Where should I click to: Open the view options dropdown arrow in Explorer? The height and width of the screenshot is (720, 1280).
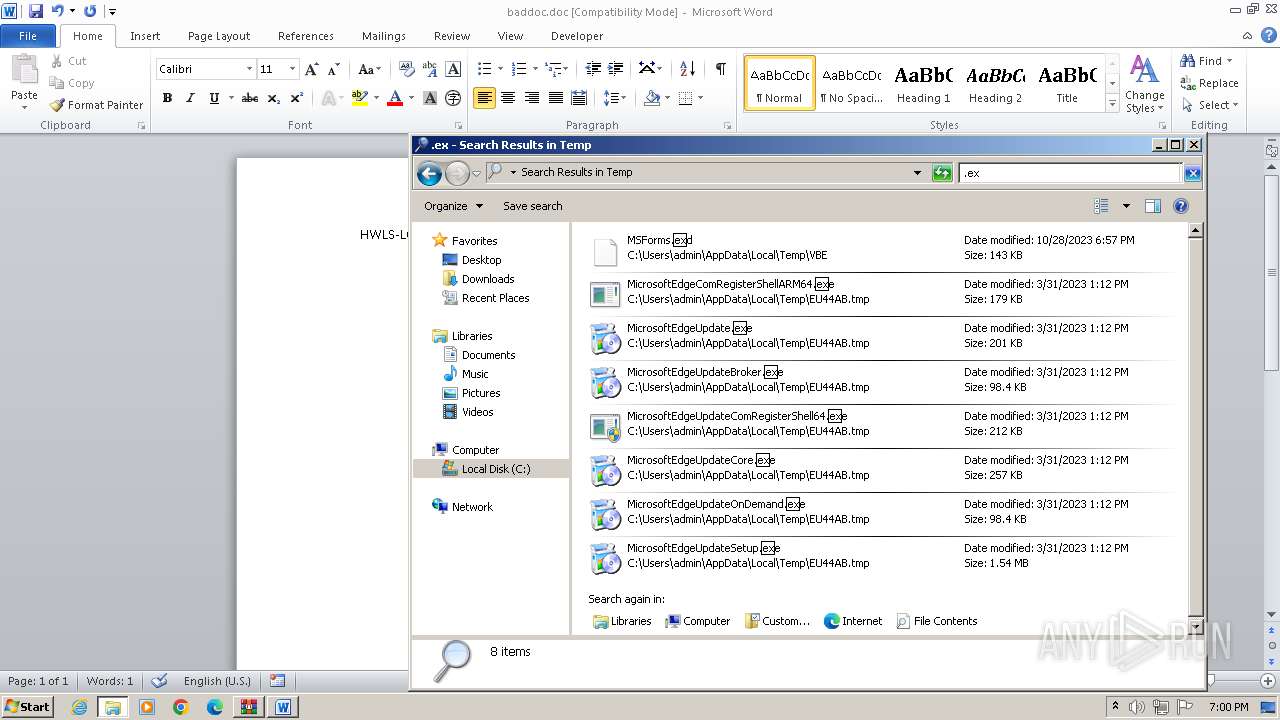point(1126,206)
